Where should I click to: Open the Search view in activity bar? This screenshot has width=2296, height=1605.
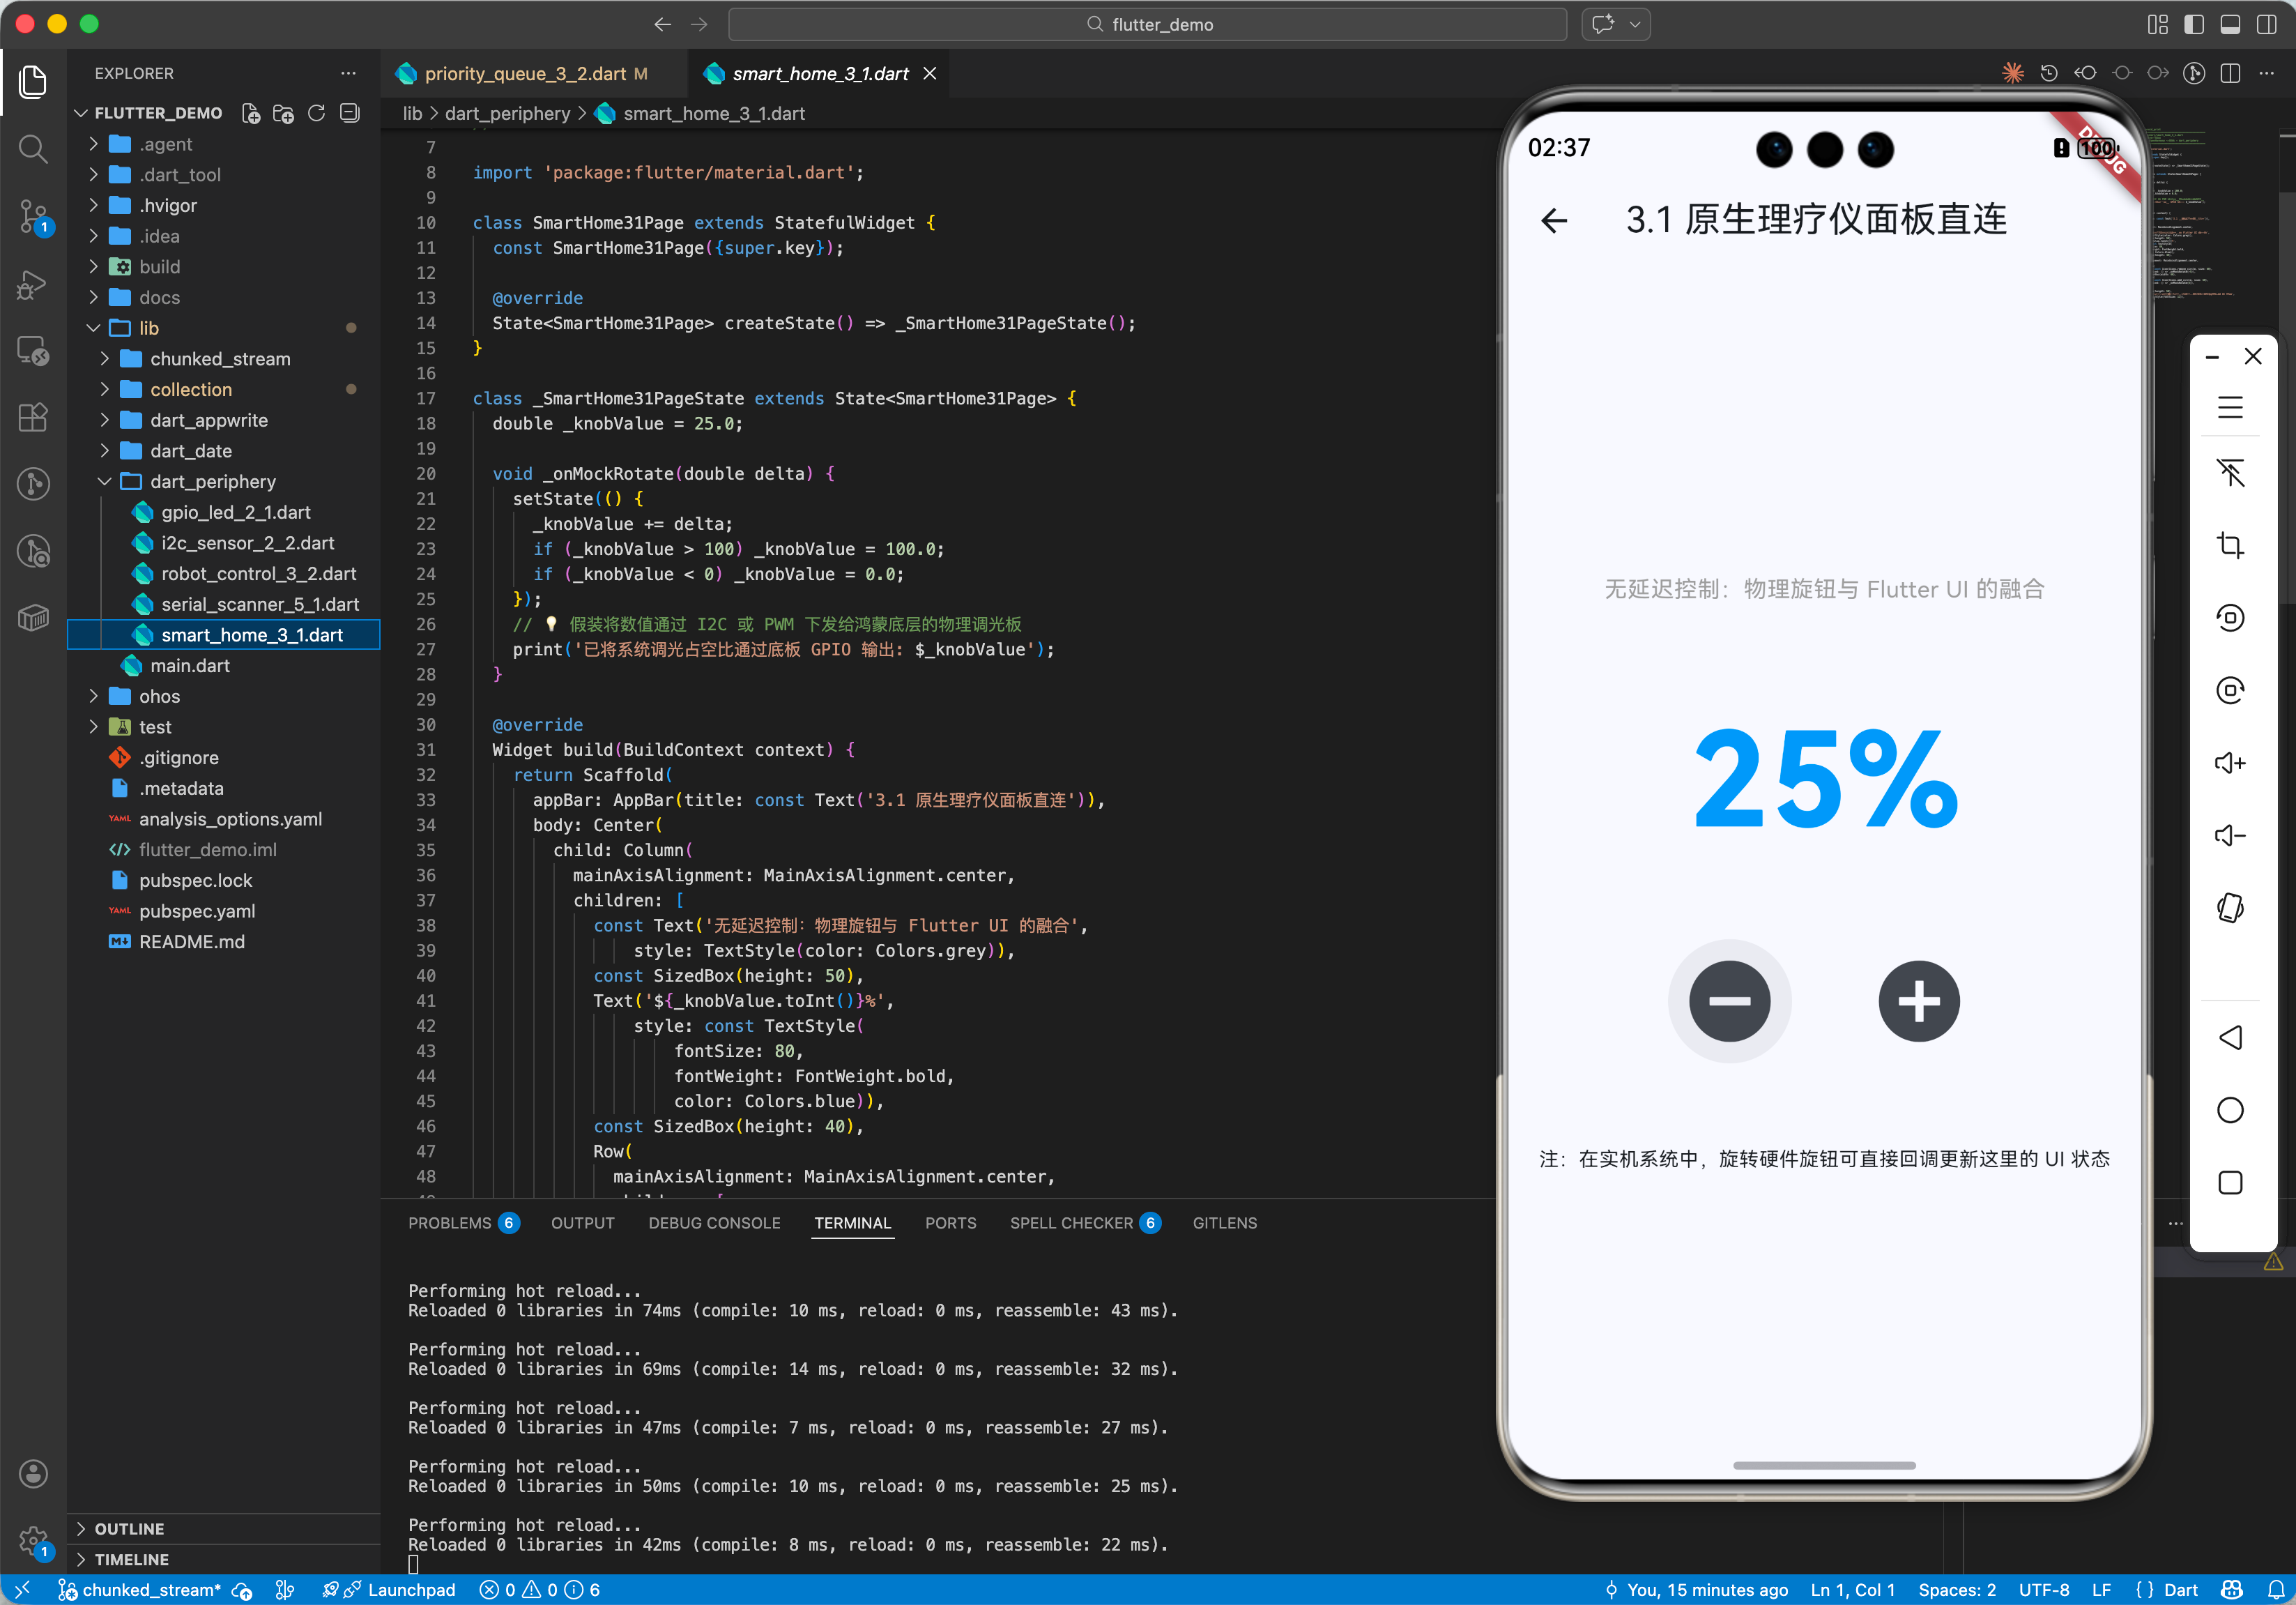33,149
